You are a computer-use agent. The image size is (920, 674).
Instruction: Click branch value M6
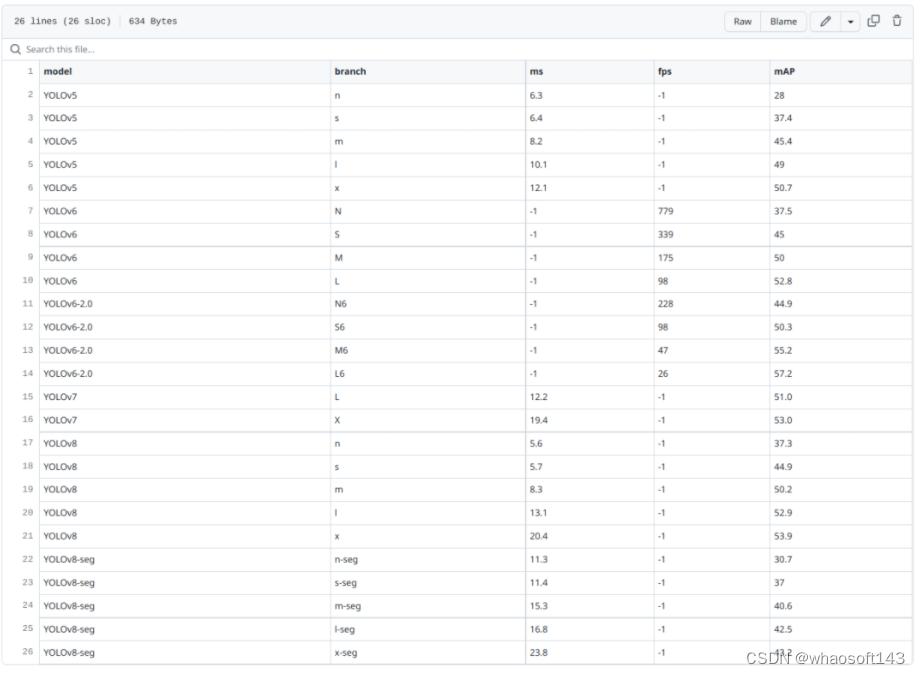click(341, 351)
